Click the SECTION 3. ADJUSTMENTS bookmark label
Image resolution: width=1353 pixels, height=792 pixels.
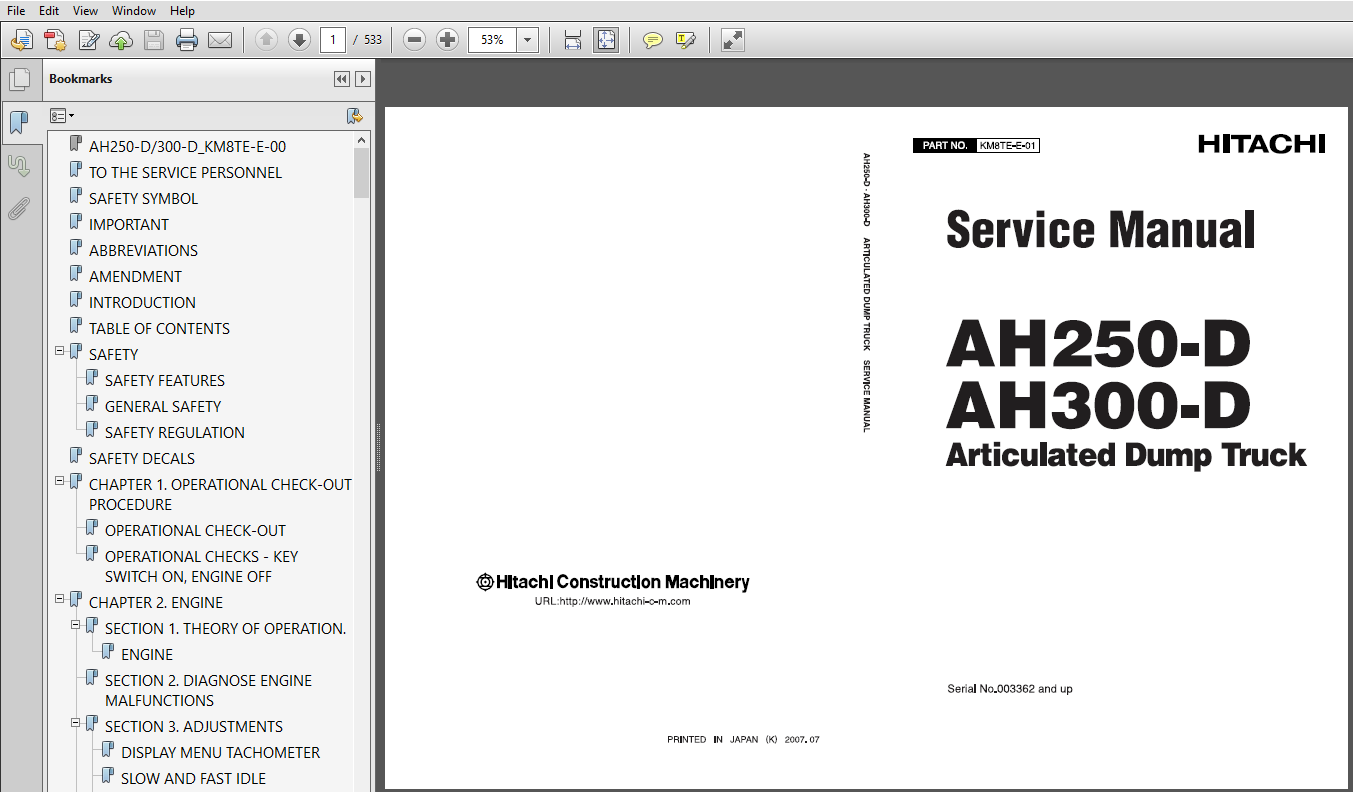194,727
